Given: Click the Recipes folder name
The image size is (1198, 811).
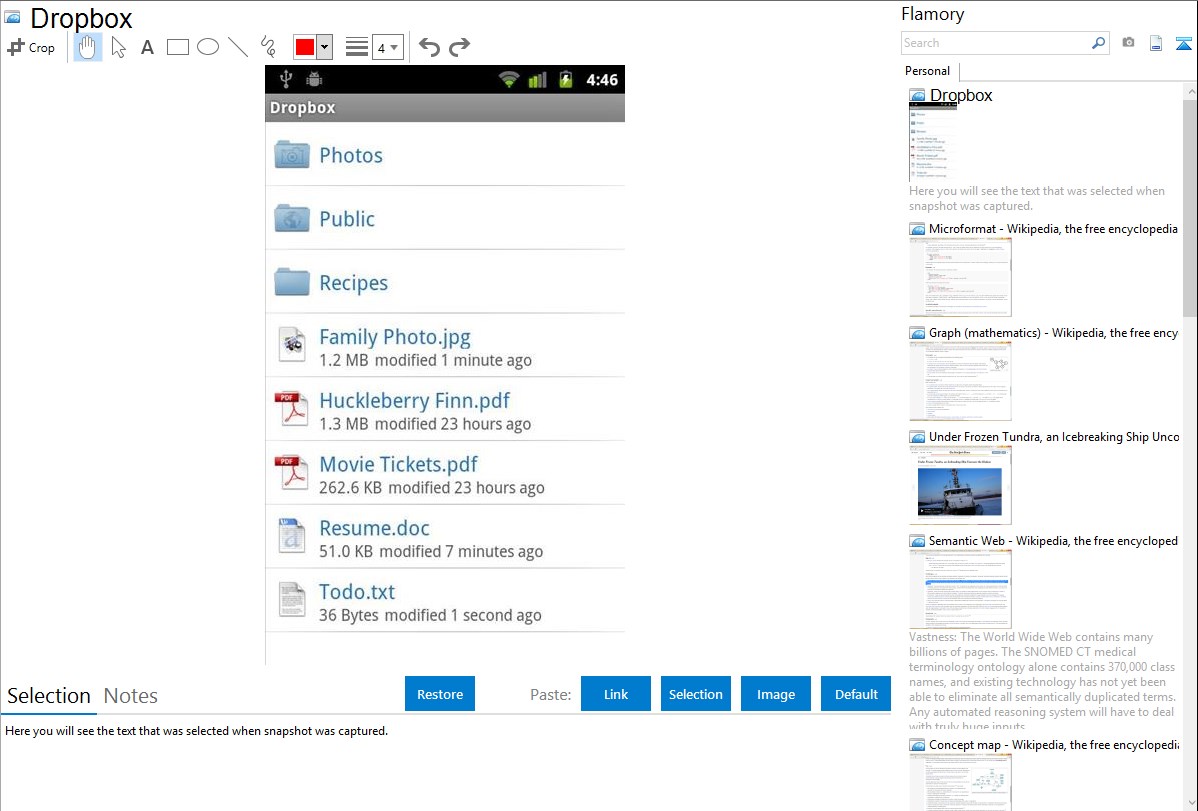Looking at the screenshot, I should 353,283.
